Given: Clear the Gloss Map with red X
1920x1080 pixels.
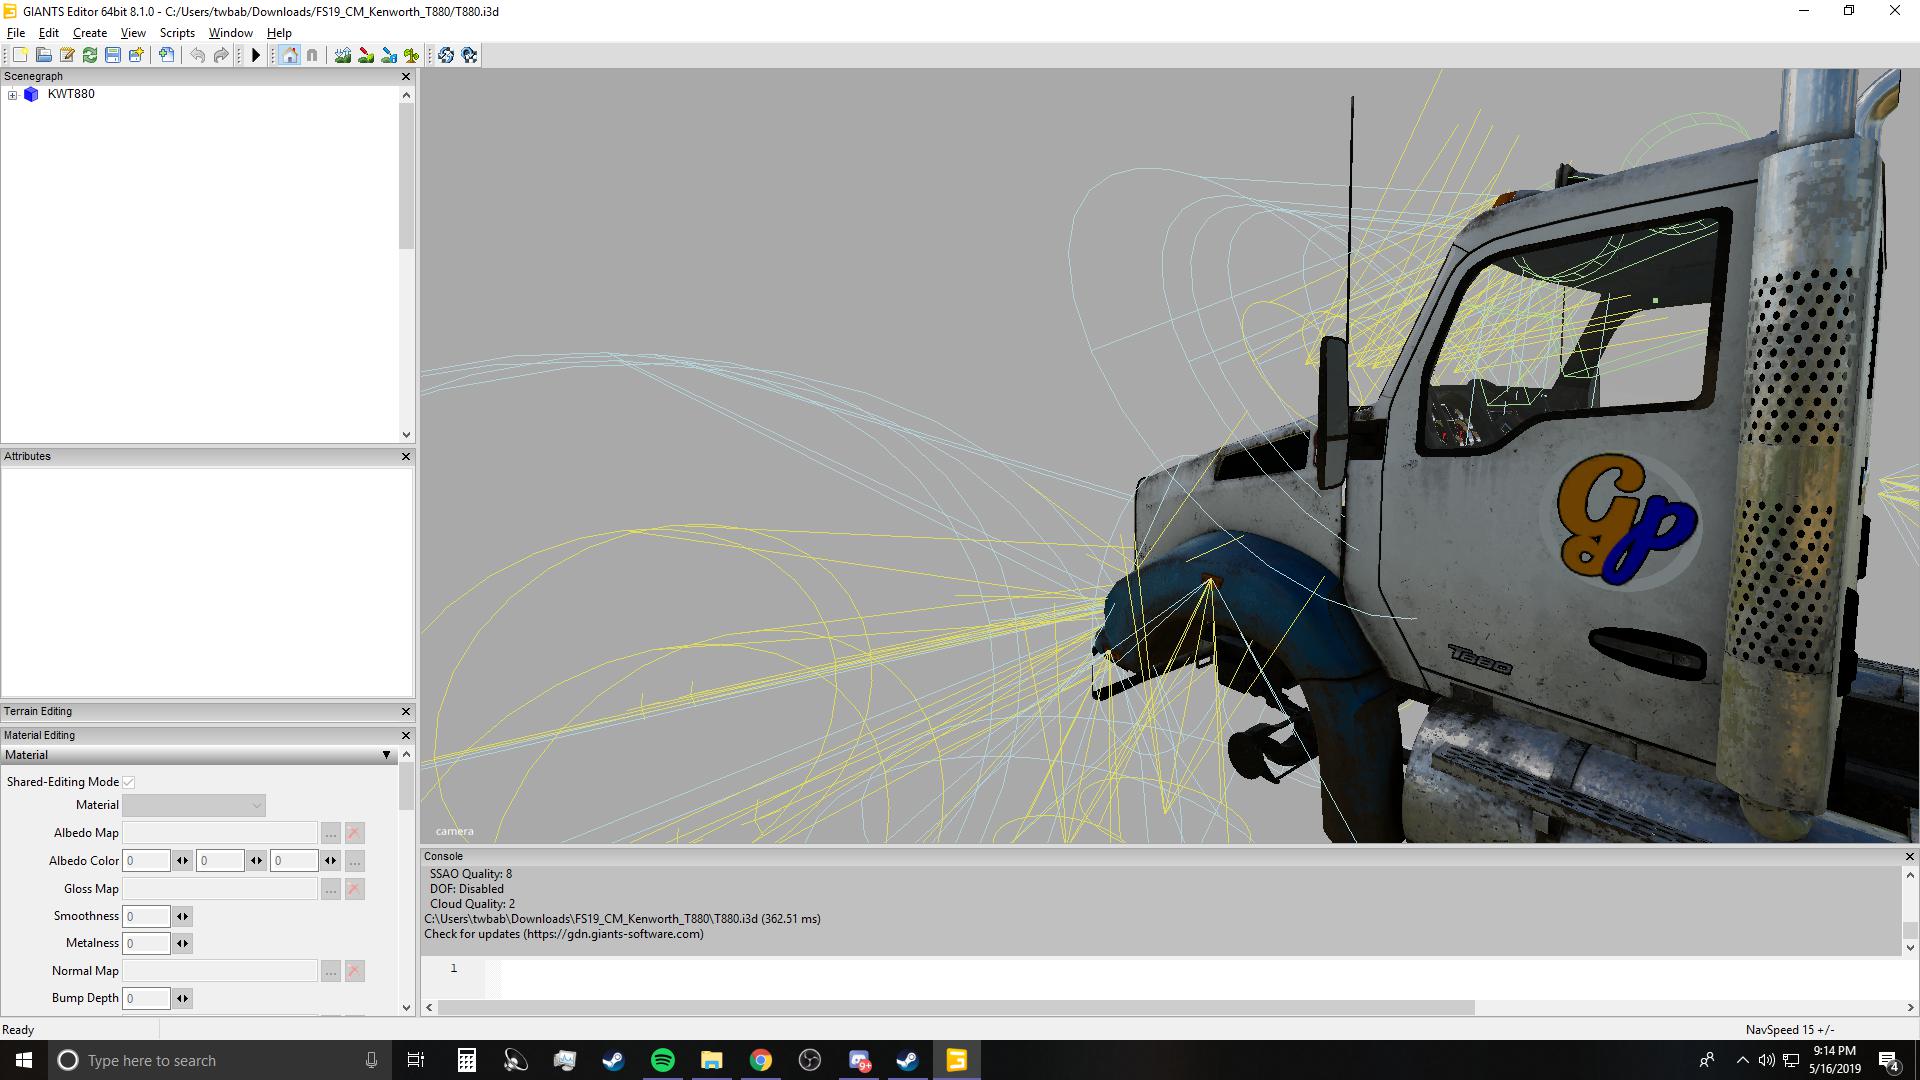Looking at the screenshot, I should coord(354,889).
